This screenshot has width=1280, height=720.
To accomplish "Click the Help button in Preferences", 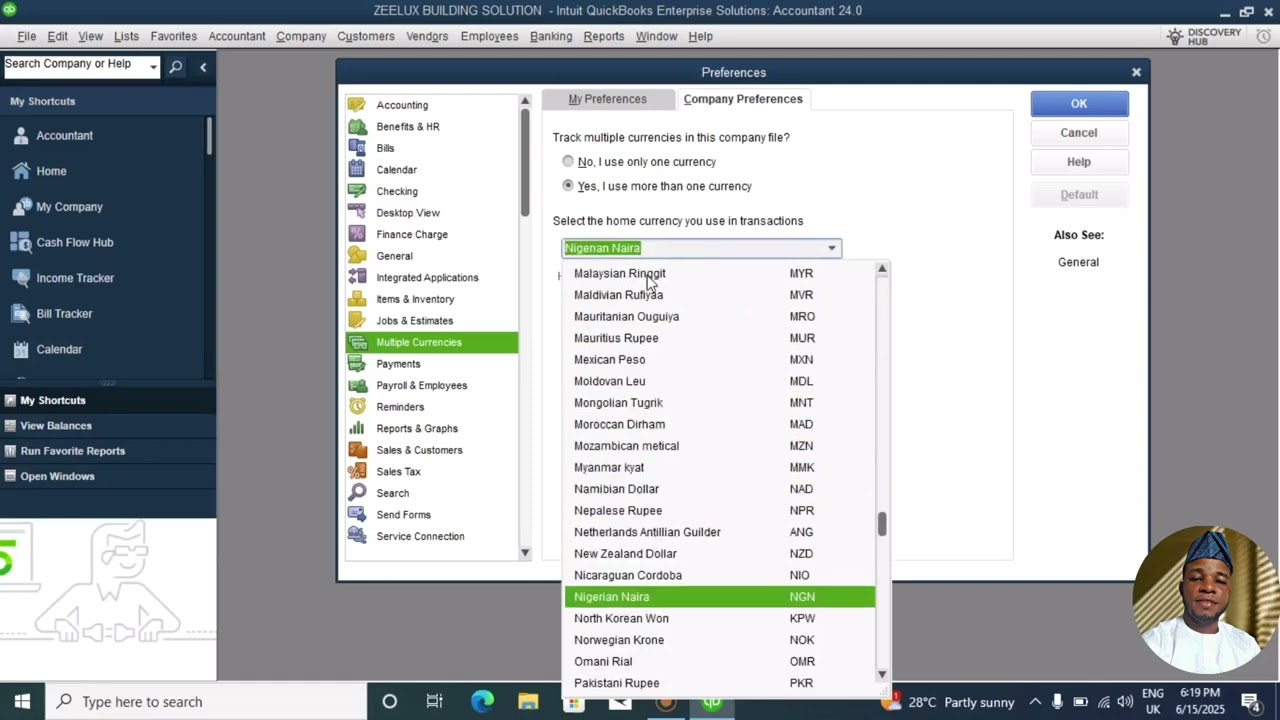I will pyautogui.click(x=1079, y=162).
